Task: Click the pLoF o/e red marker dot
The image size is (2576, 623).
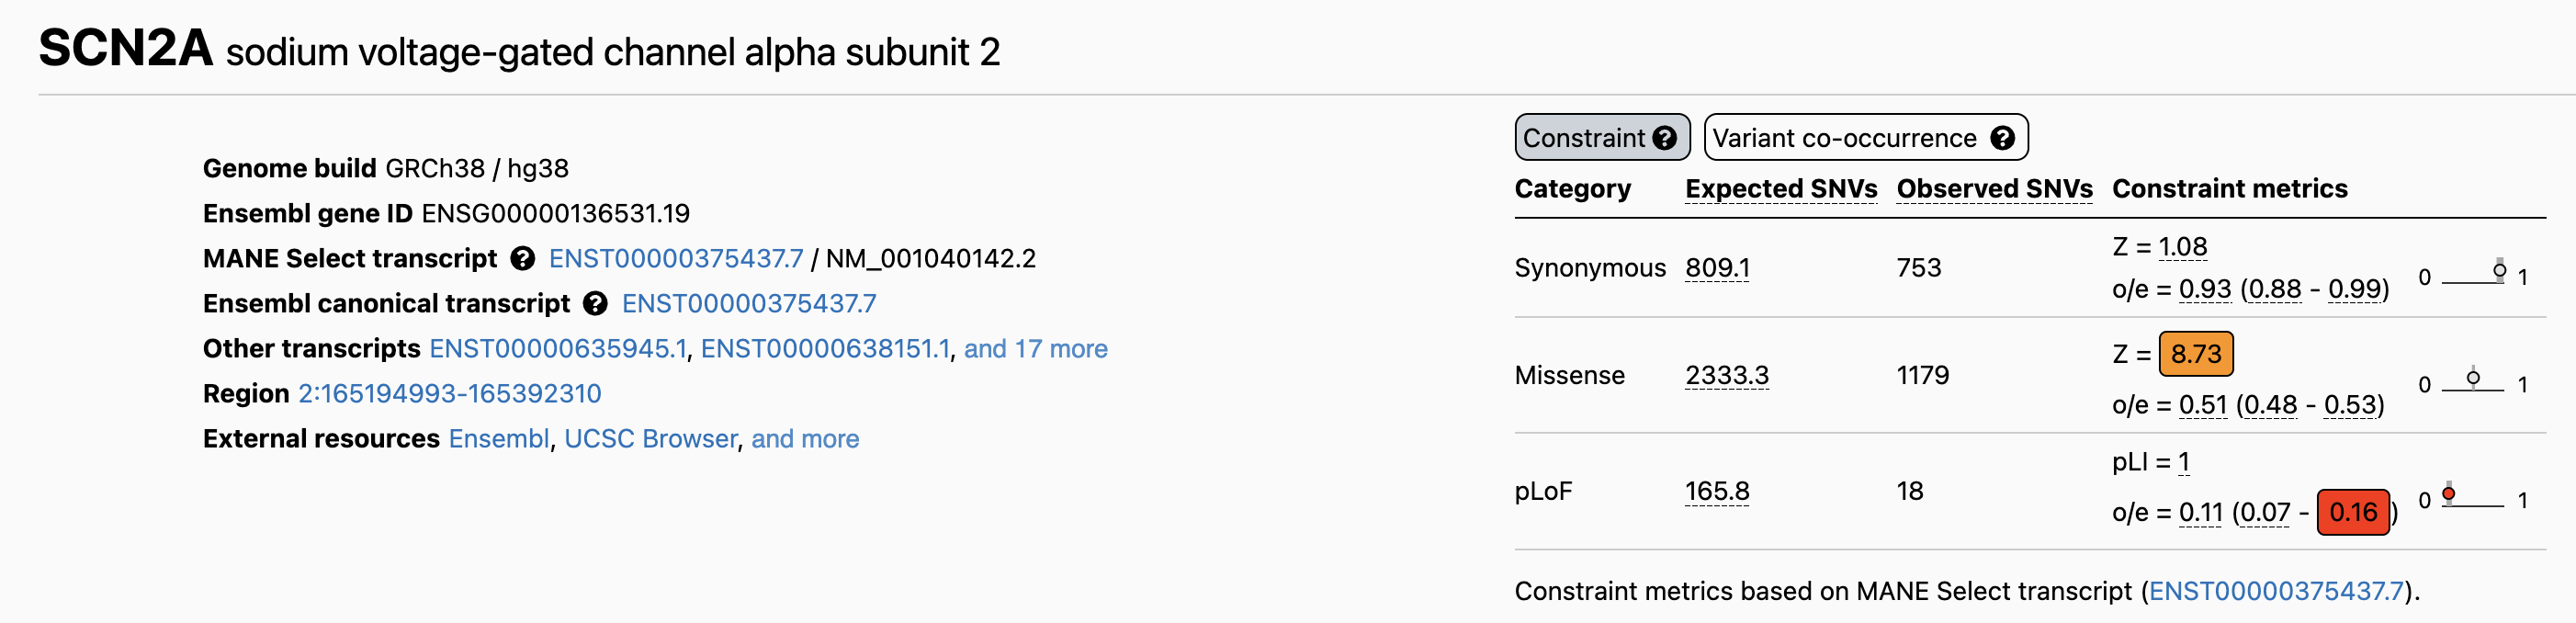Action: pos(2448,493)
